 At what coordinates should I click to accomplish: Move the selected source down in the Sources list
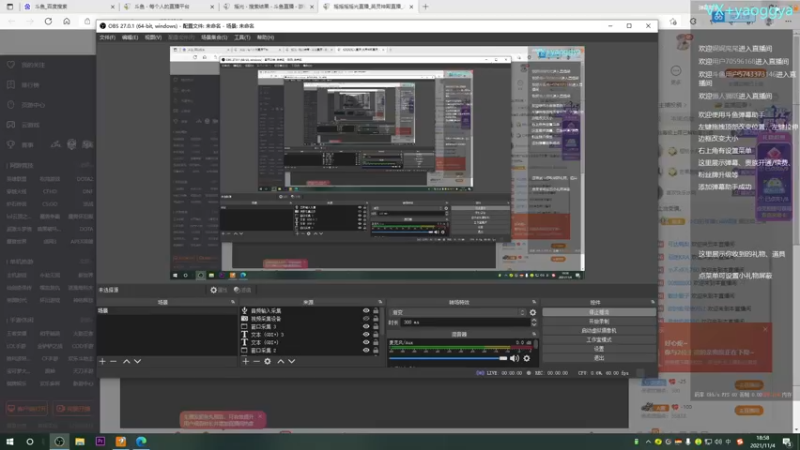(x=291, y=361)
